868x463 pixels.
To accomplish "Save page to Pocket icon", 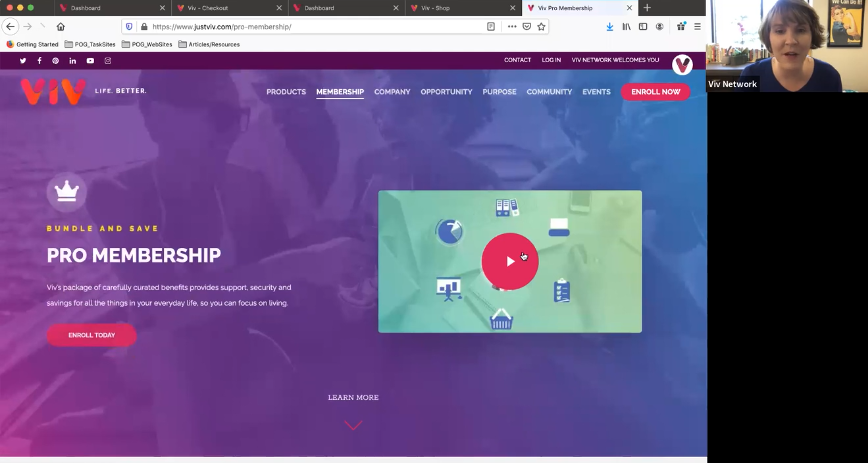I will (x=527, y=27).
